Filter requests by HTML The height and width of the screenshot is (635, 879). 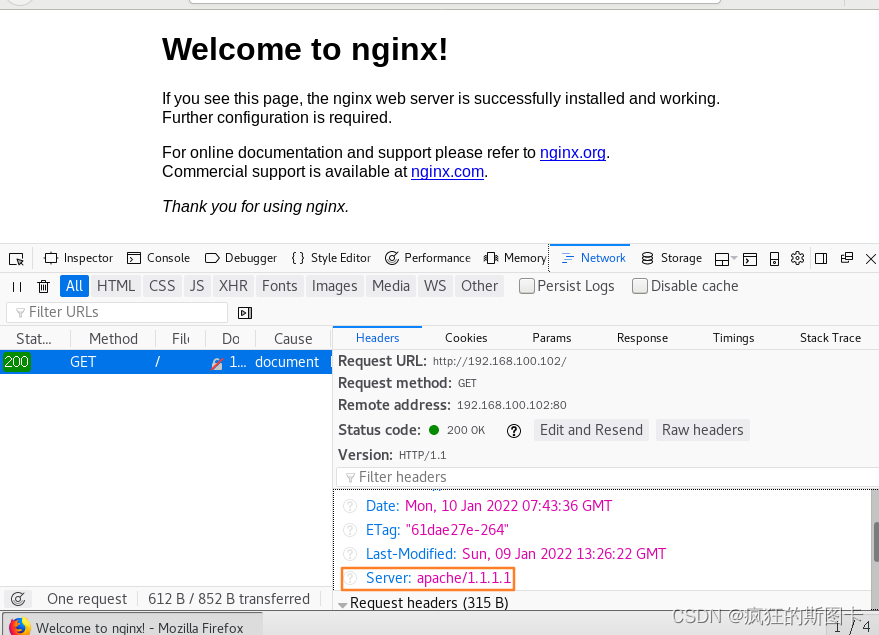[115, 286]
